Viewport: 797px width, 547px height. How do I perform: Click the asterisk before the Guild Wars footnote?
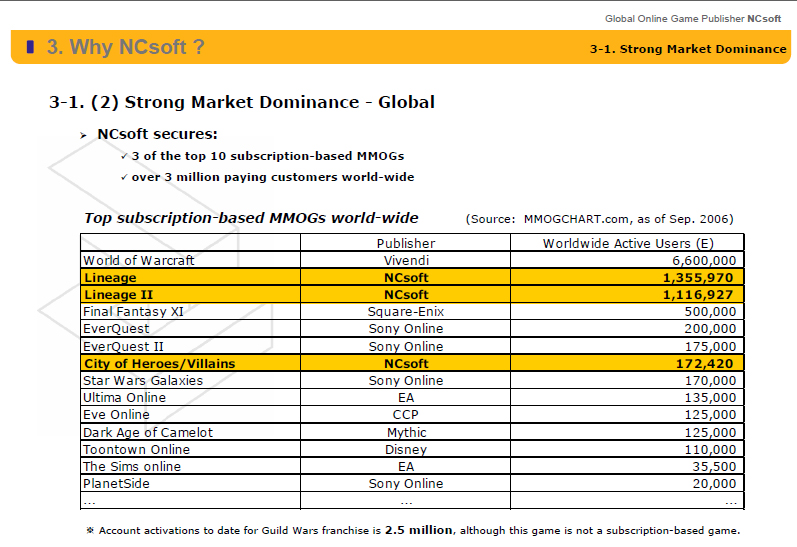(90, 531)
